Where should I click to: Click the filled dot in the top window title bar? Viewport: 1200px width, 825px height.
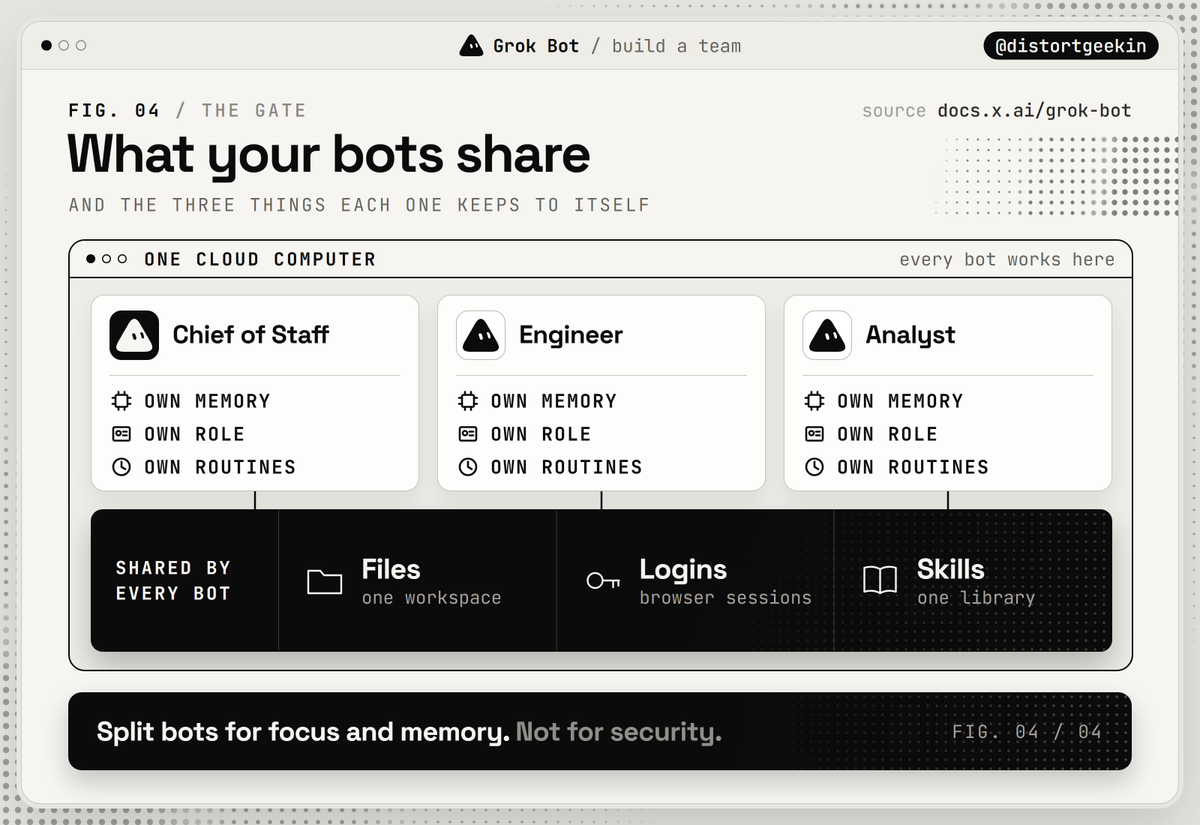(x=47, y=46)
